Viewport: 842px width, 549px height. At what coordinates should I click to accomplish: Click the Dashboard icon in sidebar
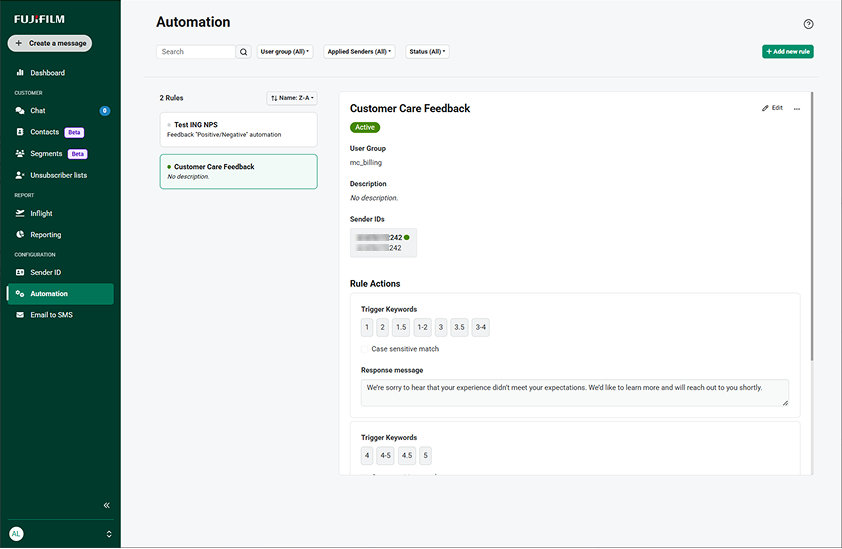(20, 73)
